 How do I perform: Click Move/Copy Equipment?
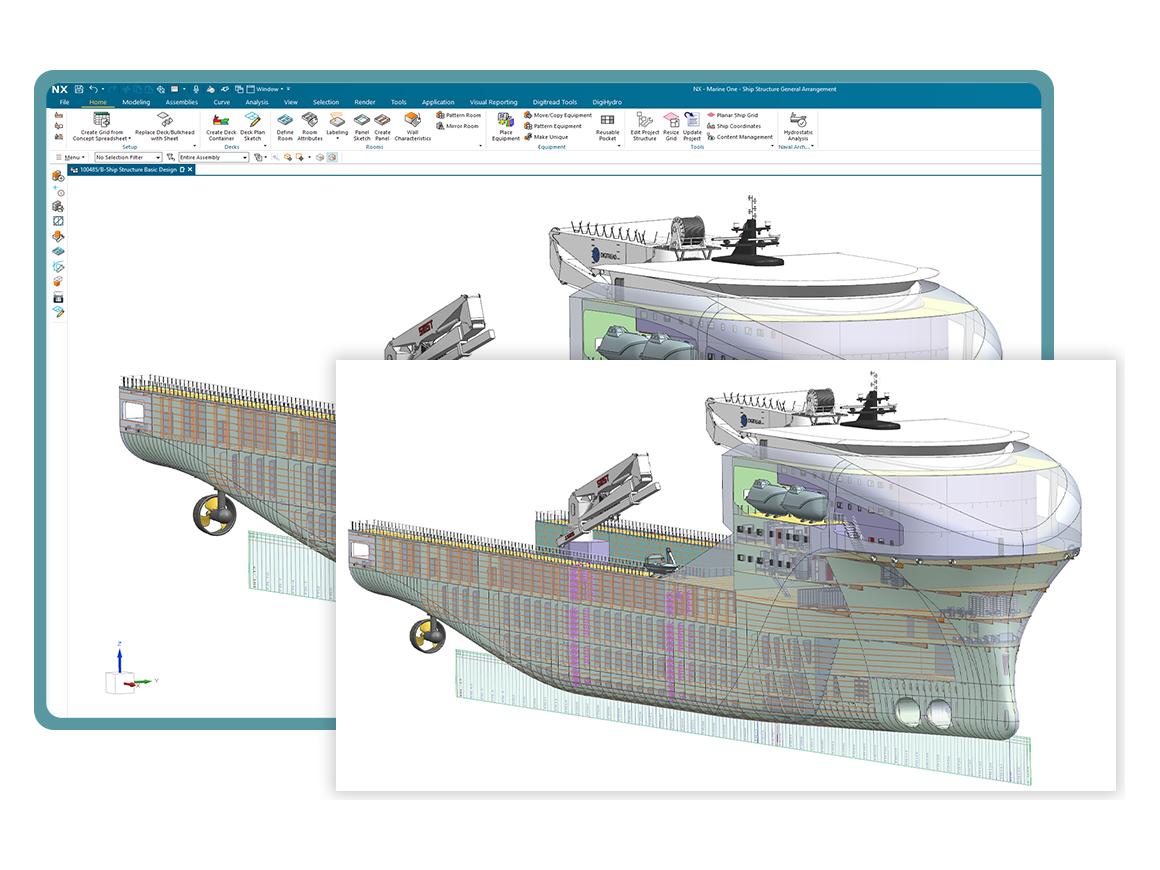click(558, 115)
